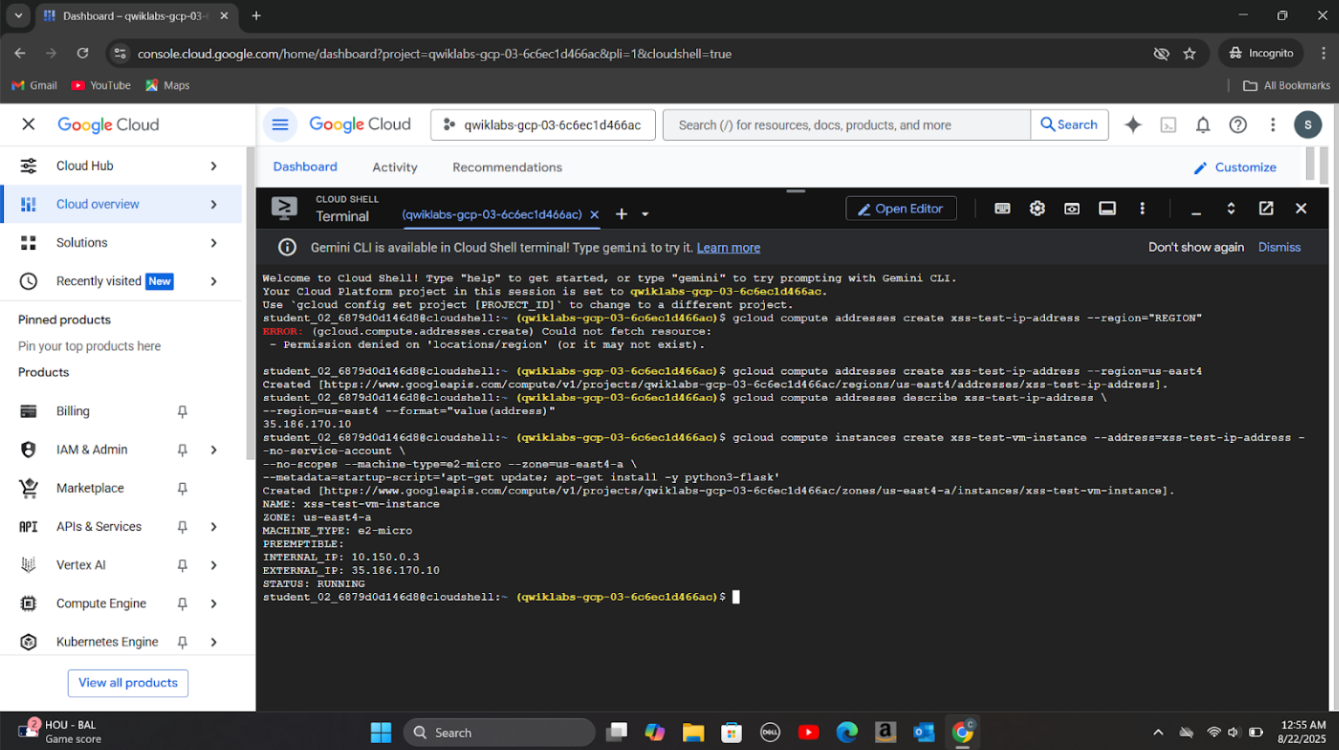Expand the IAM & Admin submenu chevron

tap(213, 450)
